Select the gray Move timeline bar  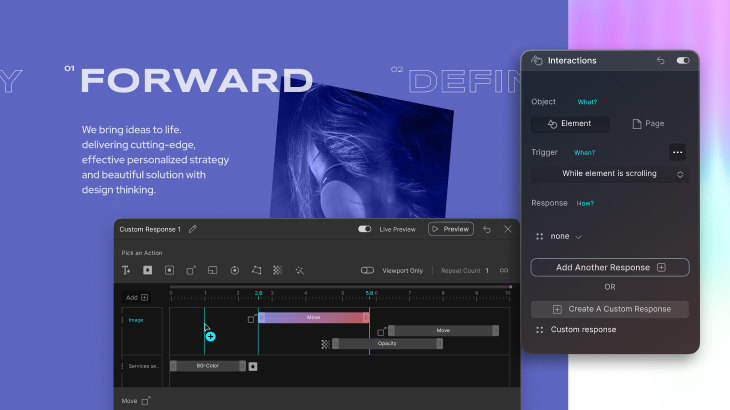[x=443, y=330]
